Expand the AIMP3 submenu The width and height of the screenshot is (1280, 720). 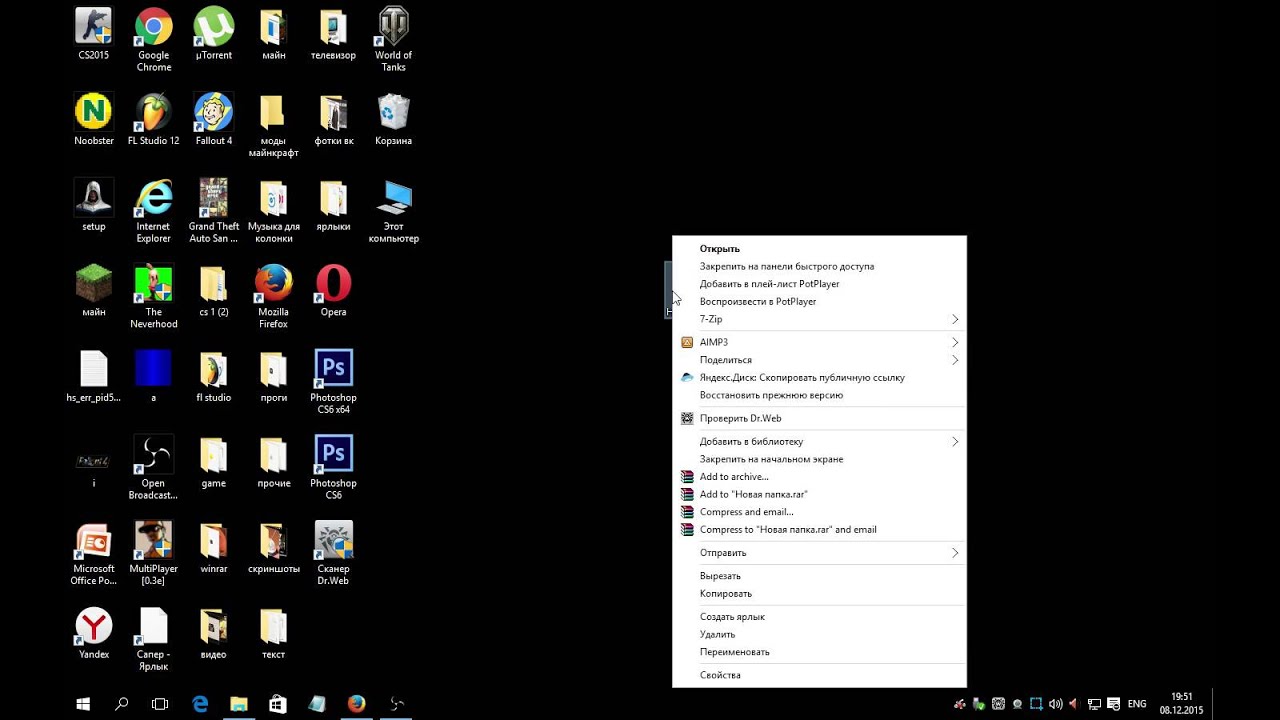click(819, 342)
